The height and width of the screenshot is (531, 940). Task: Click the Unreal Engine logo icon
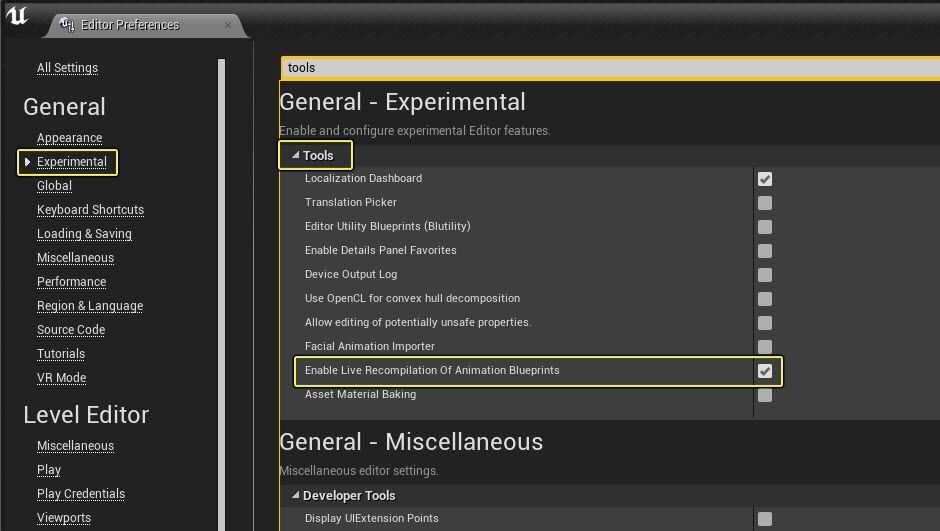(17, 18)
